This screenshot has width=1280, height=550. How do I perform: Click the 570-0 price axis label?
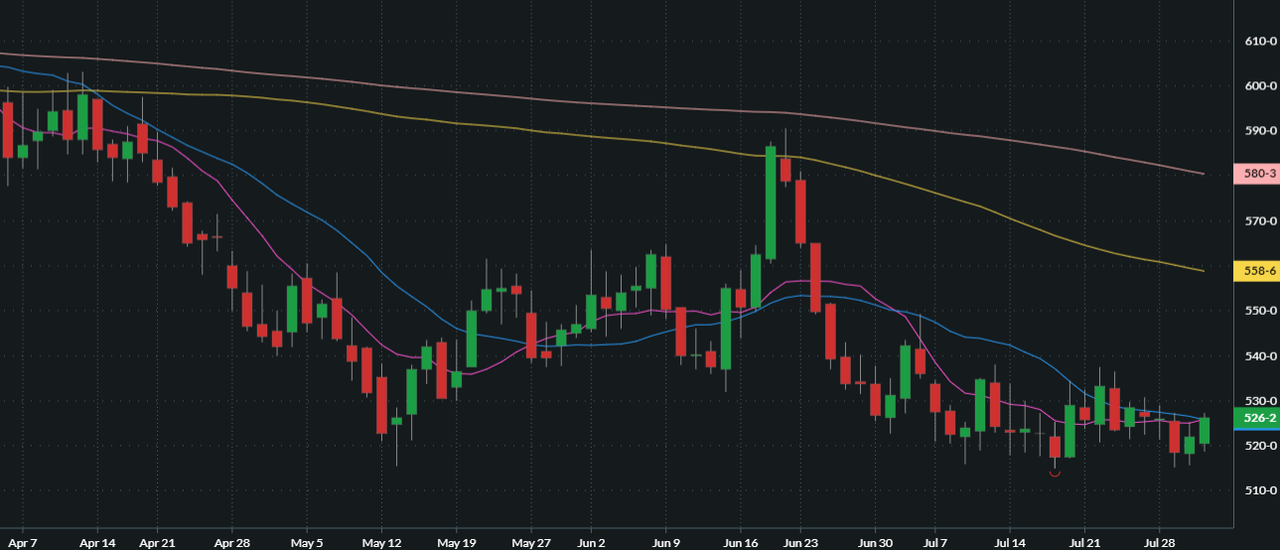click(x=1261, y=221)
